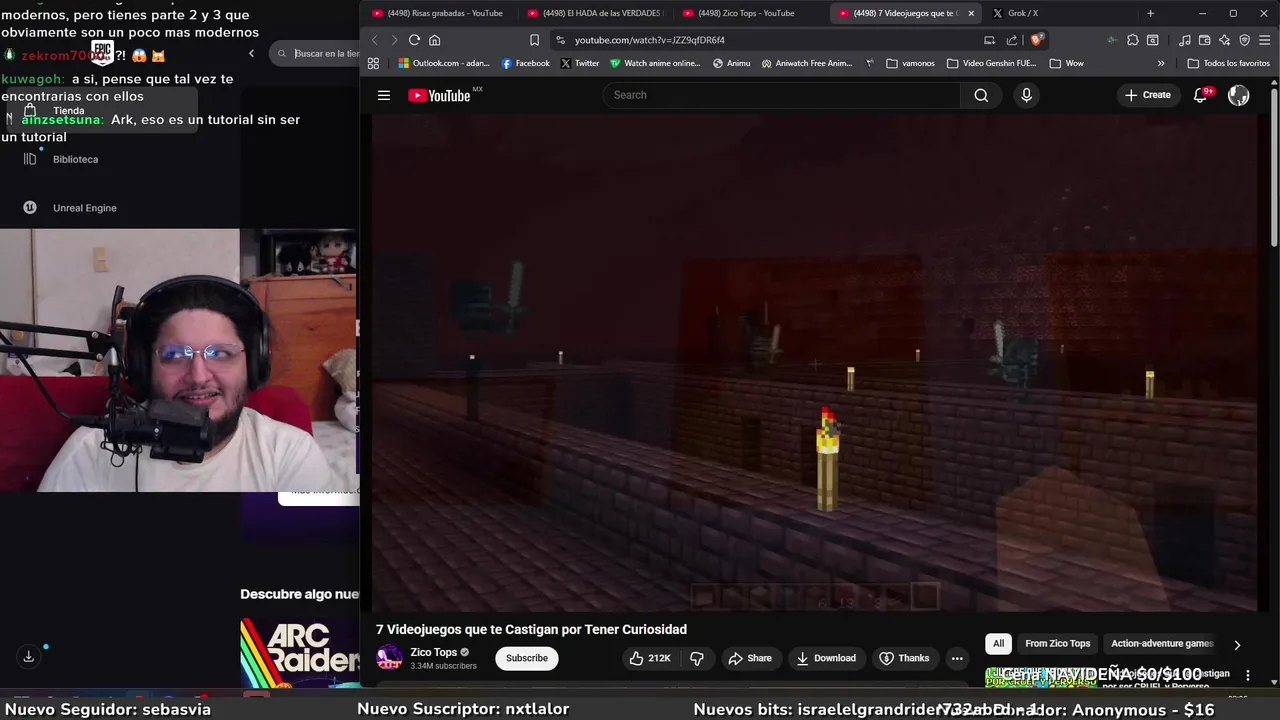Open a new browser tab
1280x720 pixels.
point(1150,13)
